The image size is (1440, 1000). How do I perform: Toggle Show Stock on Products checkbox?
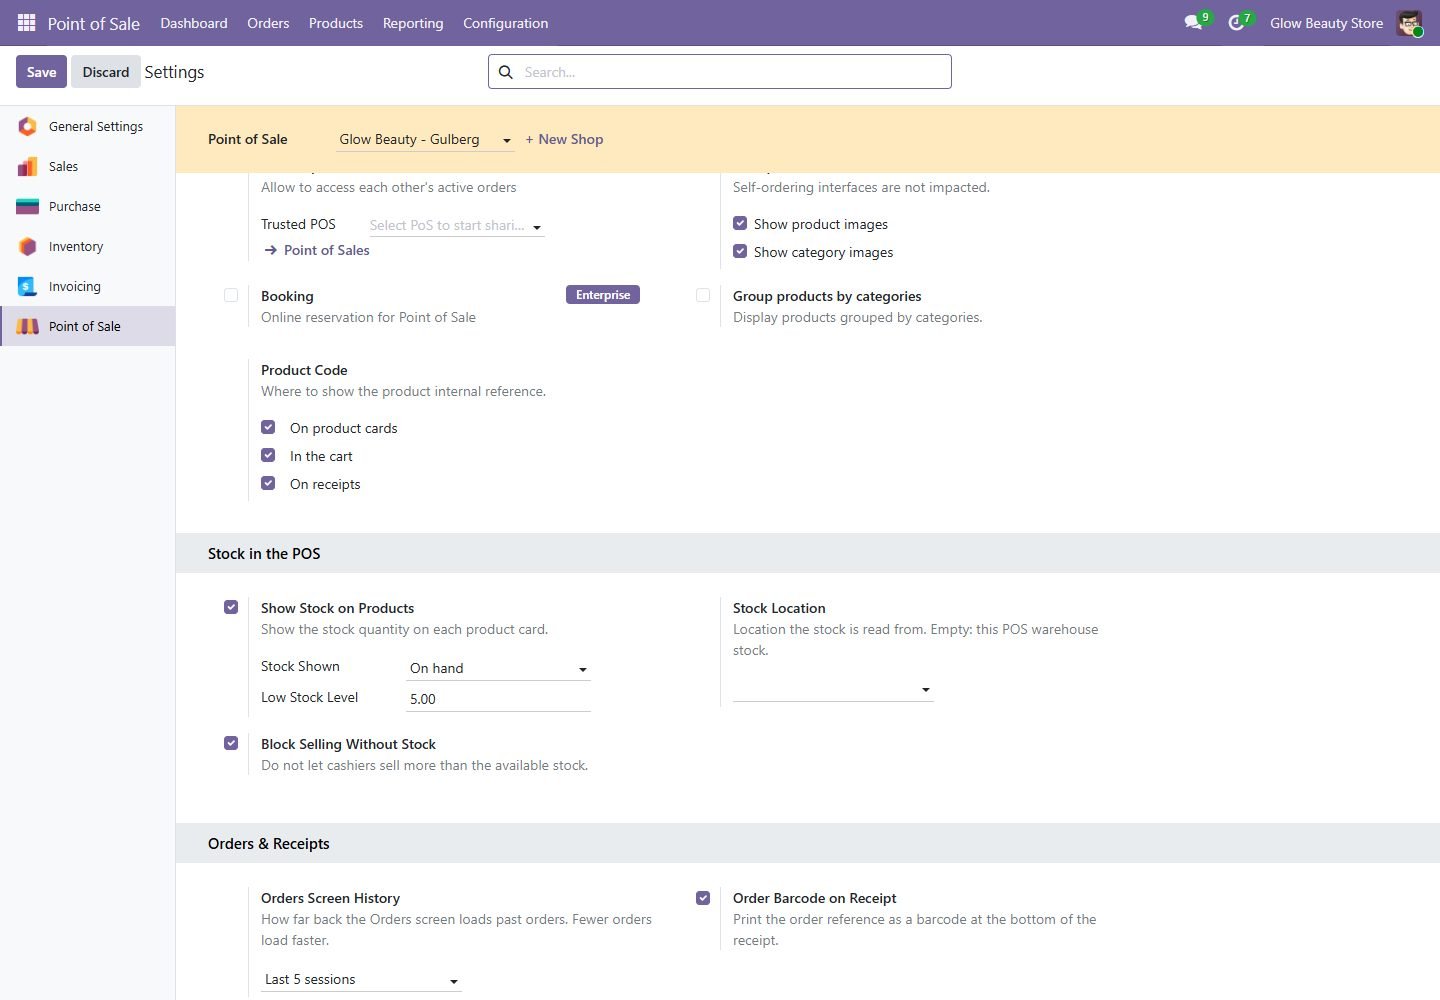point(231,607)
